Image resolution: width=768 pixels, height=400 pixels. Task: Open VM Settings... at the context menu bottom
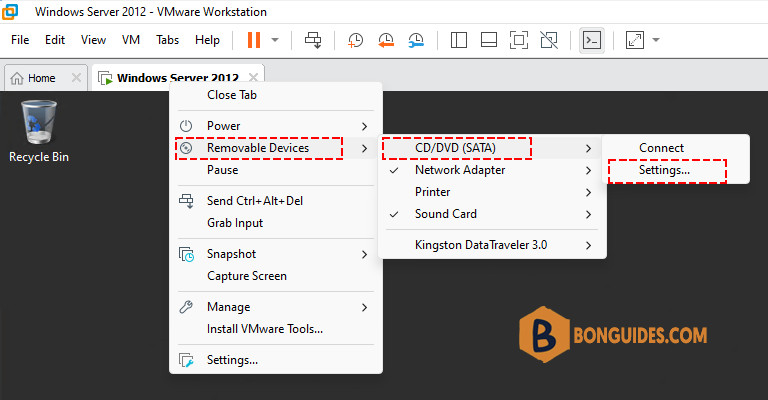tap(276, 360)
